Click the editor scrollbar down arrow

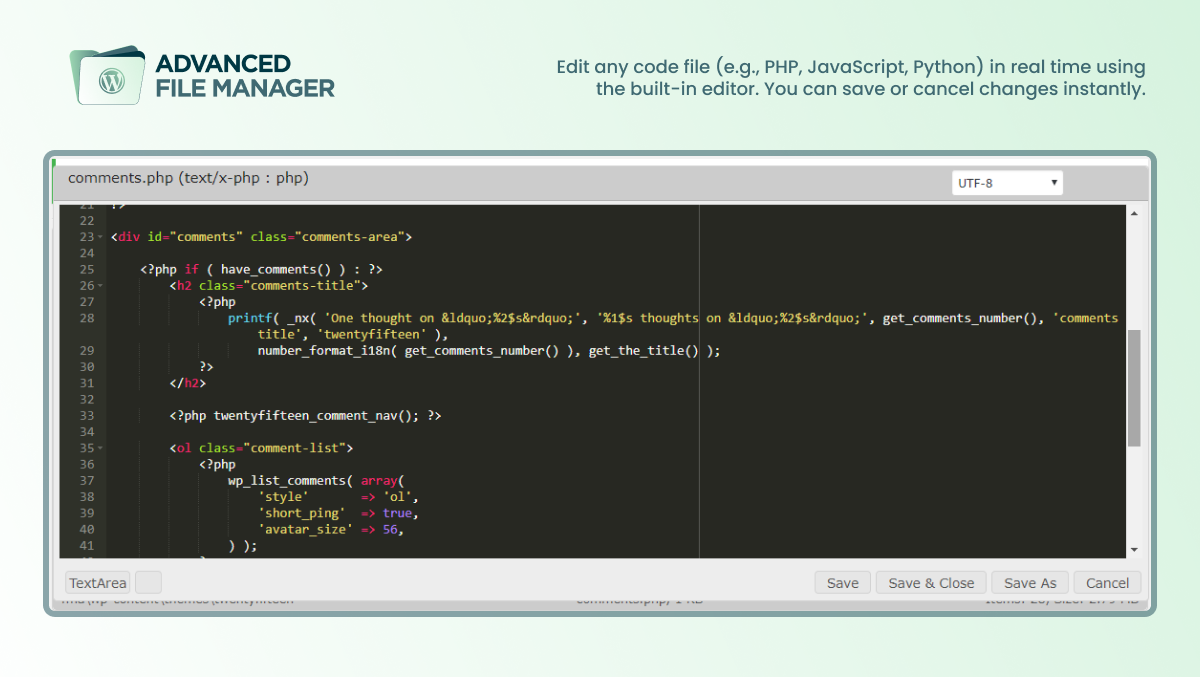tap(1134, 550)
